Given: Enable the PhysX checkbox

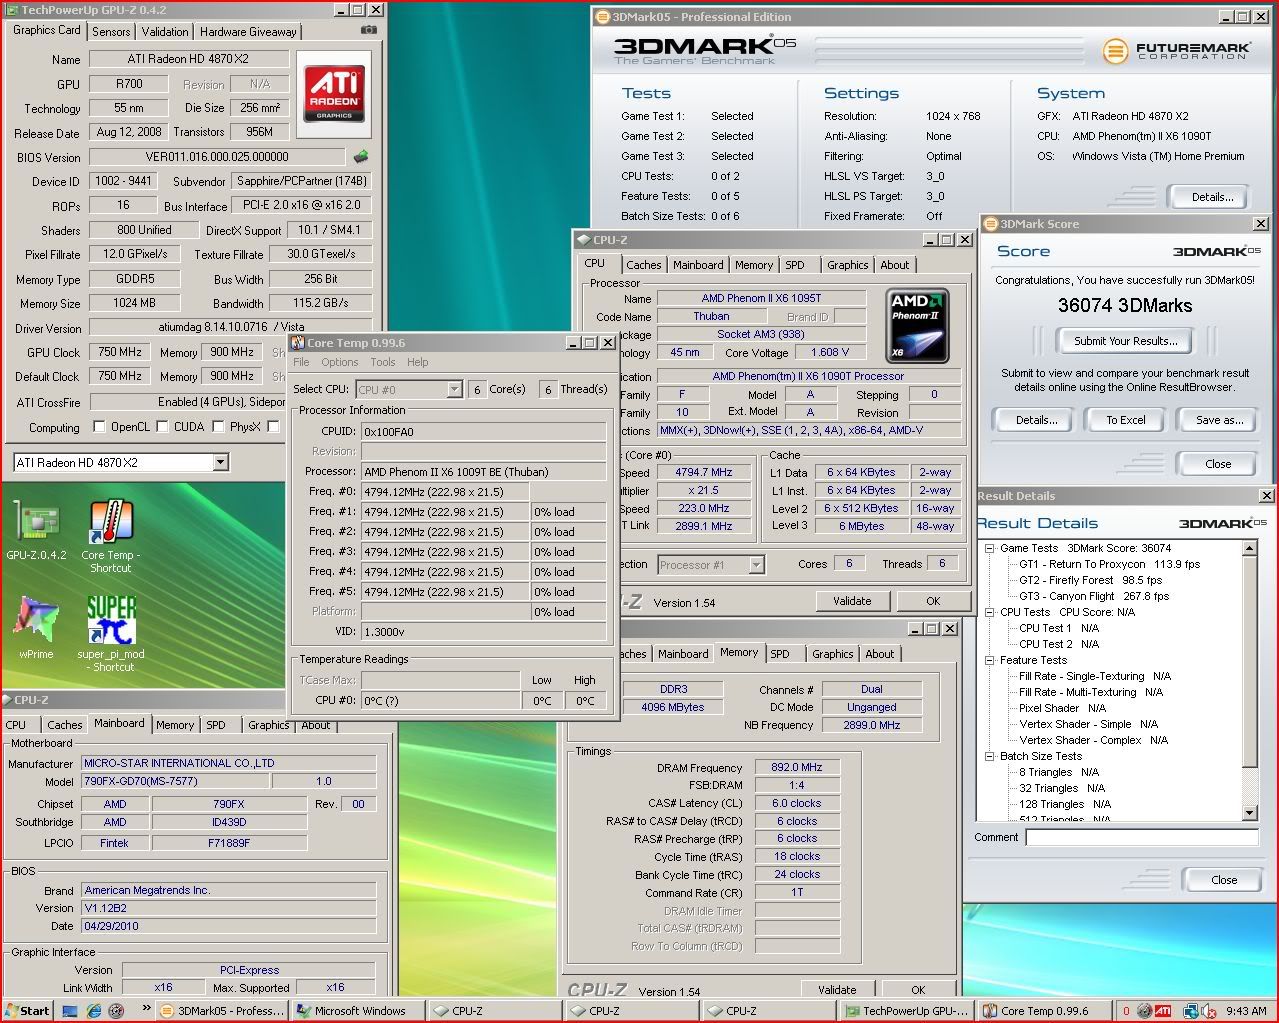Looking at the screenshot, I should pos(217,427).
